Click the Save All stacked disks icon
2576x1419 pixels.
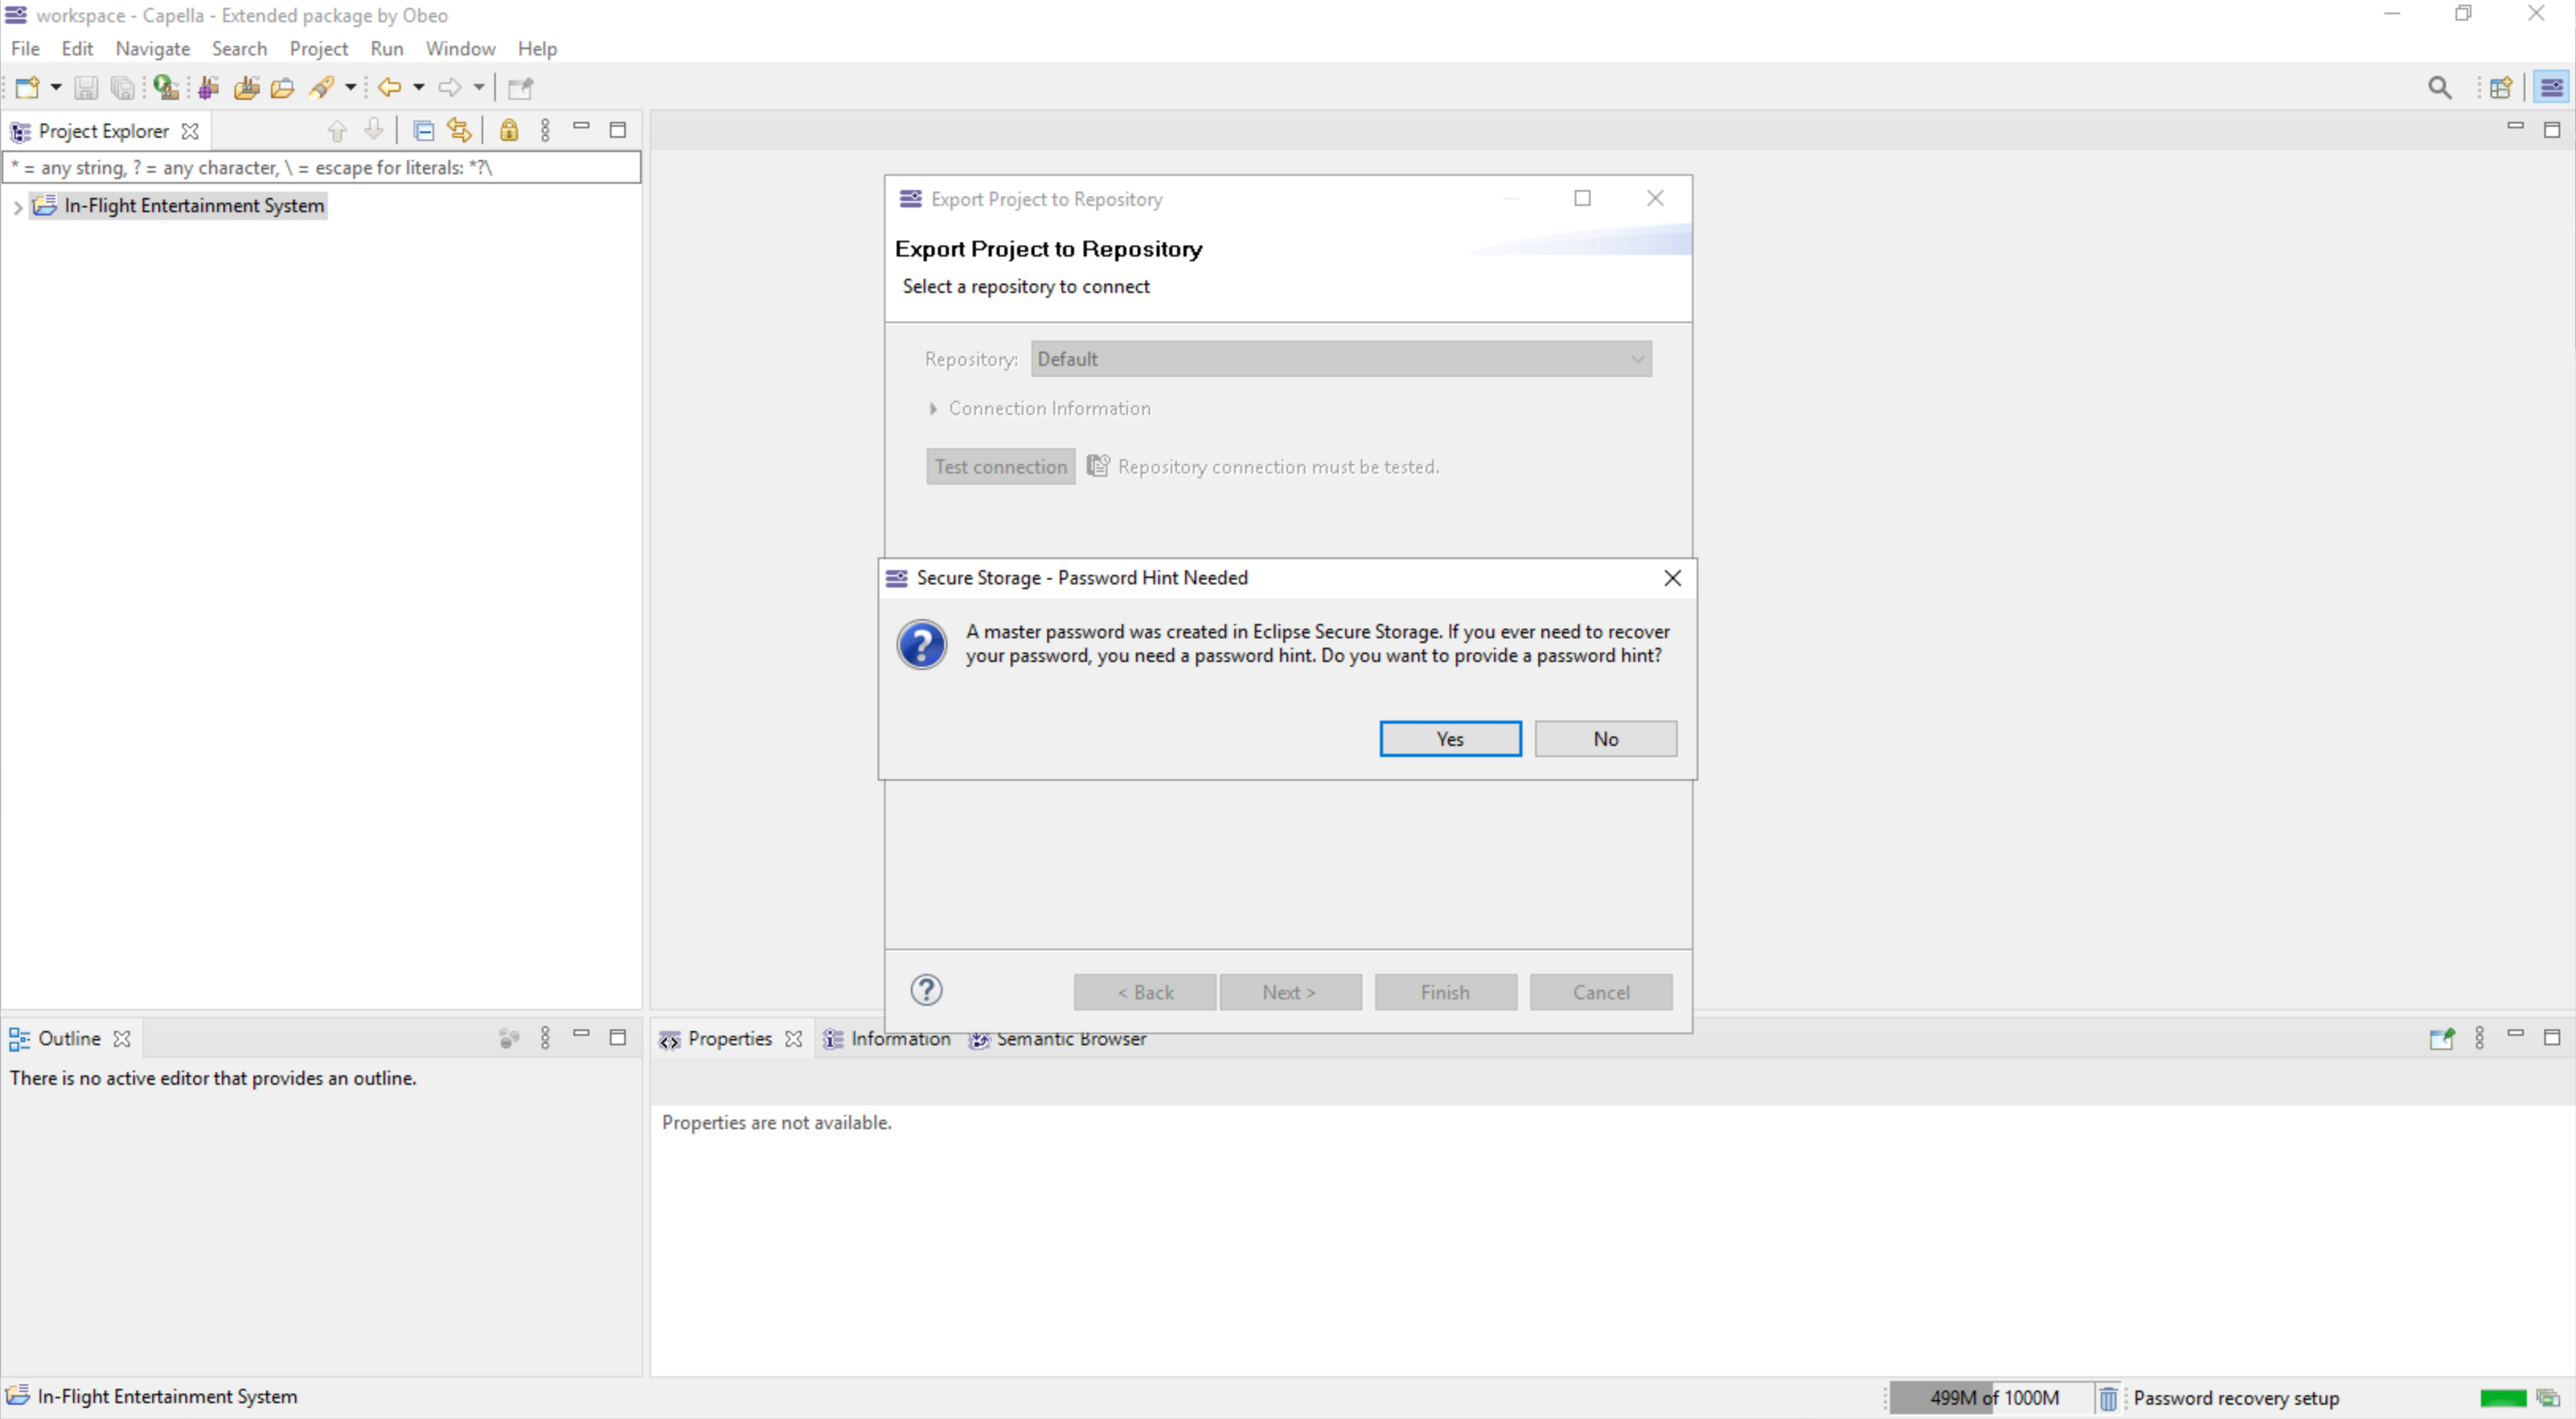(122, 88)
